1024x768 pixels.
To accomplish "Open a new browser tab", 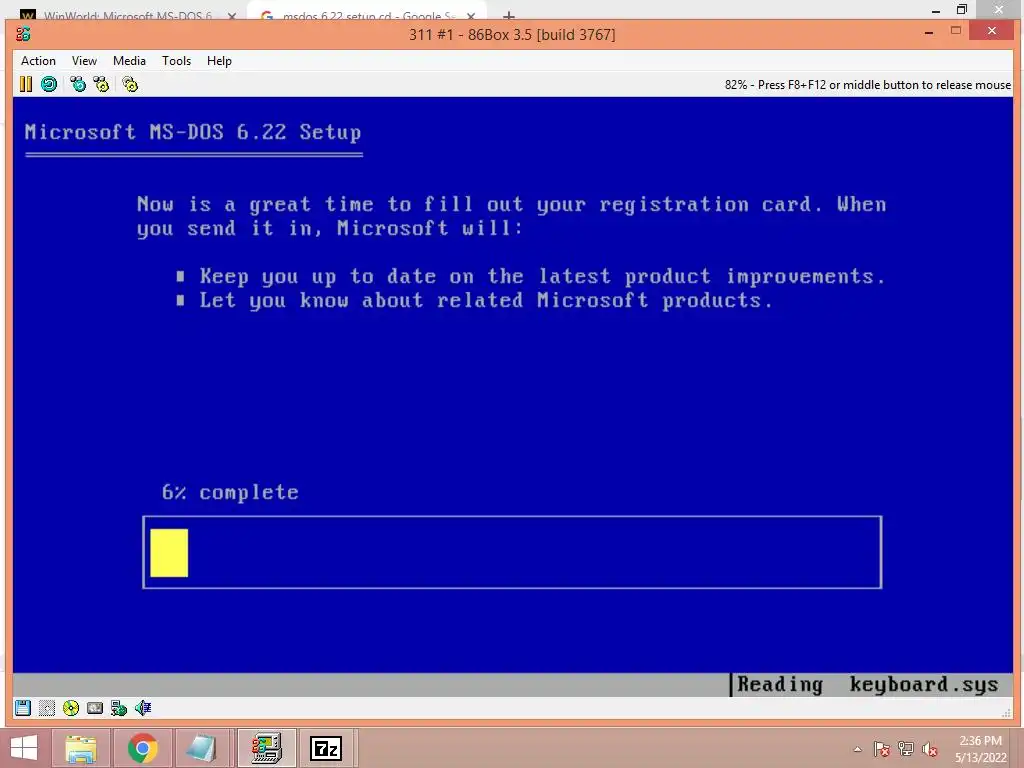I will click(x=509, y=14).
